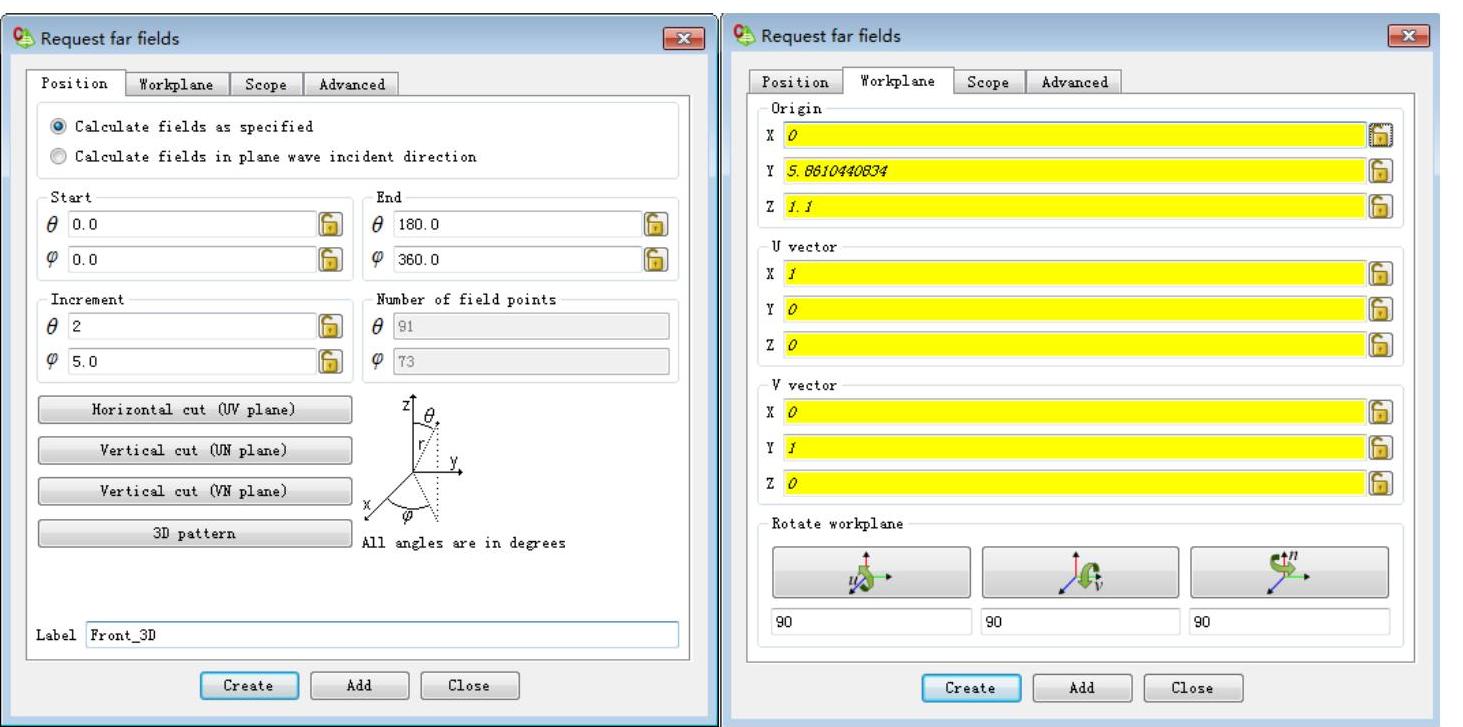The width and height of the screenshot is (1463, 727).
Task: Edit the U vector Y field
Action: [1073, 309]
